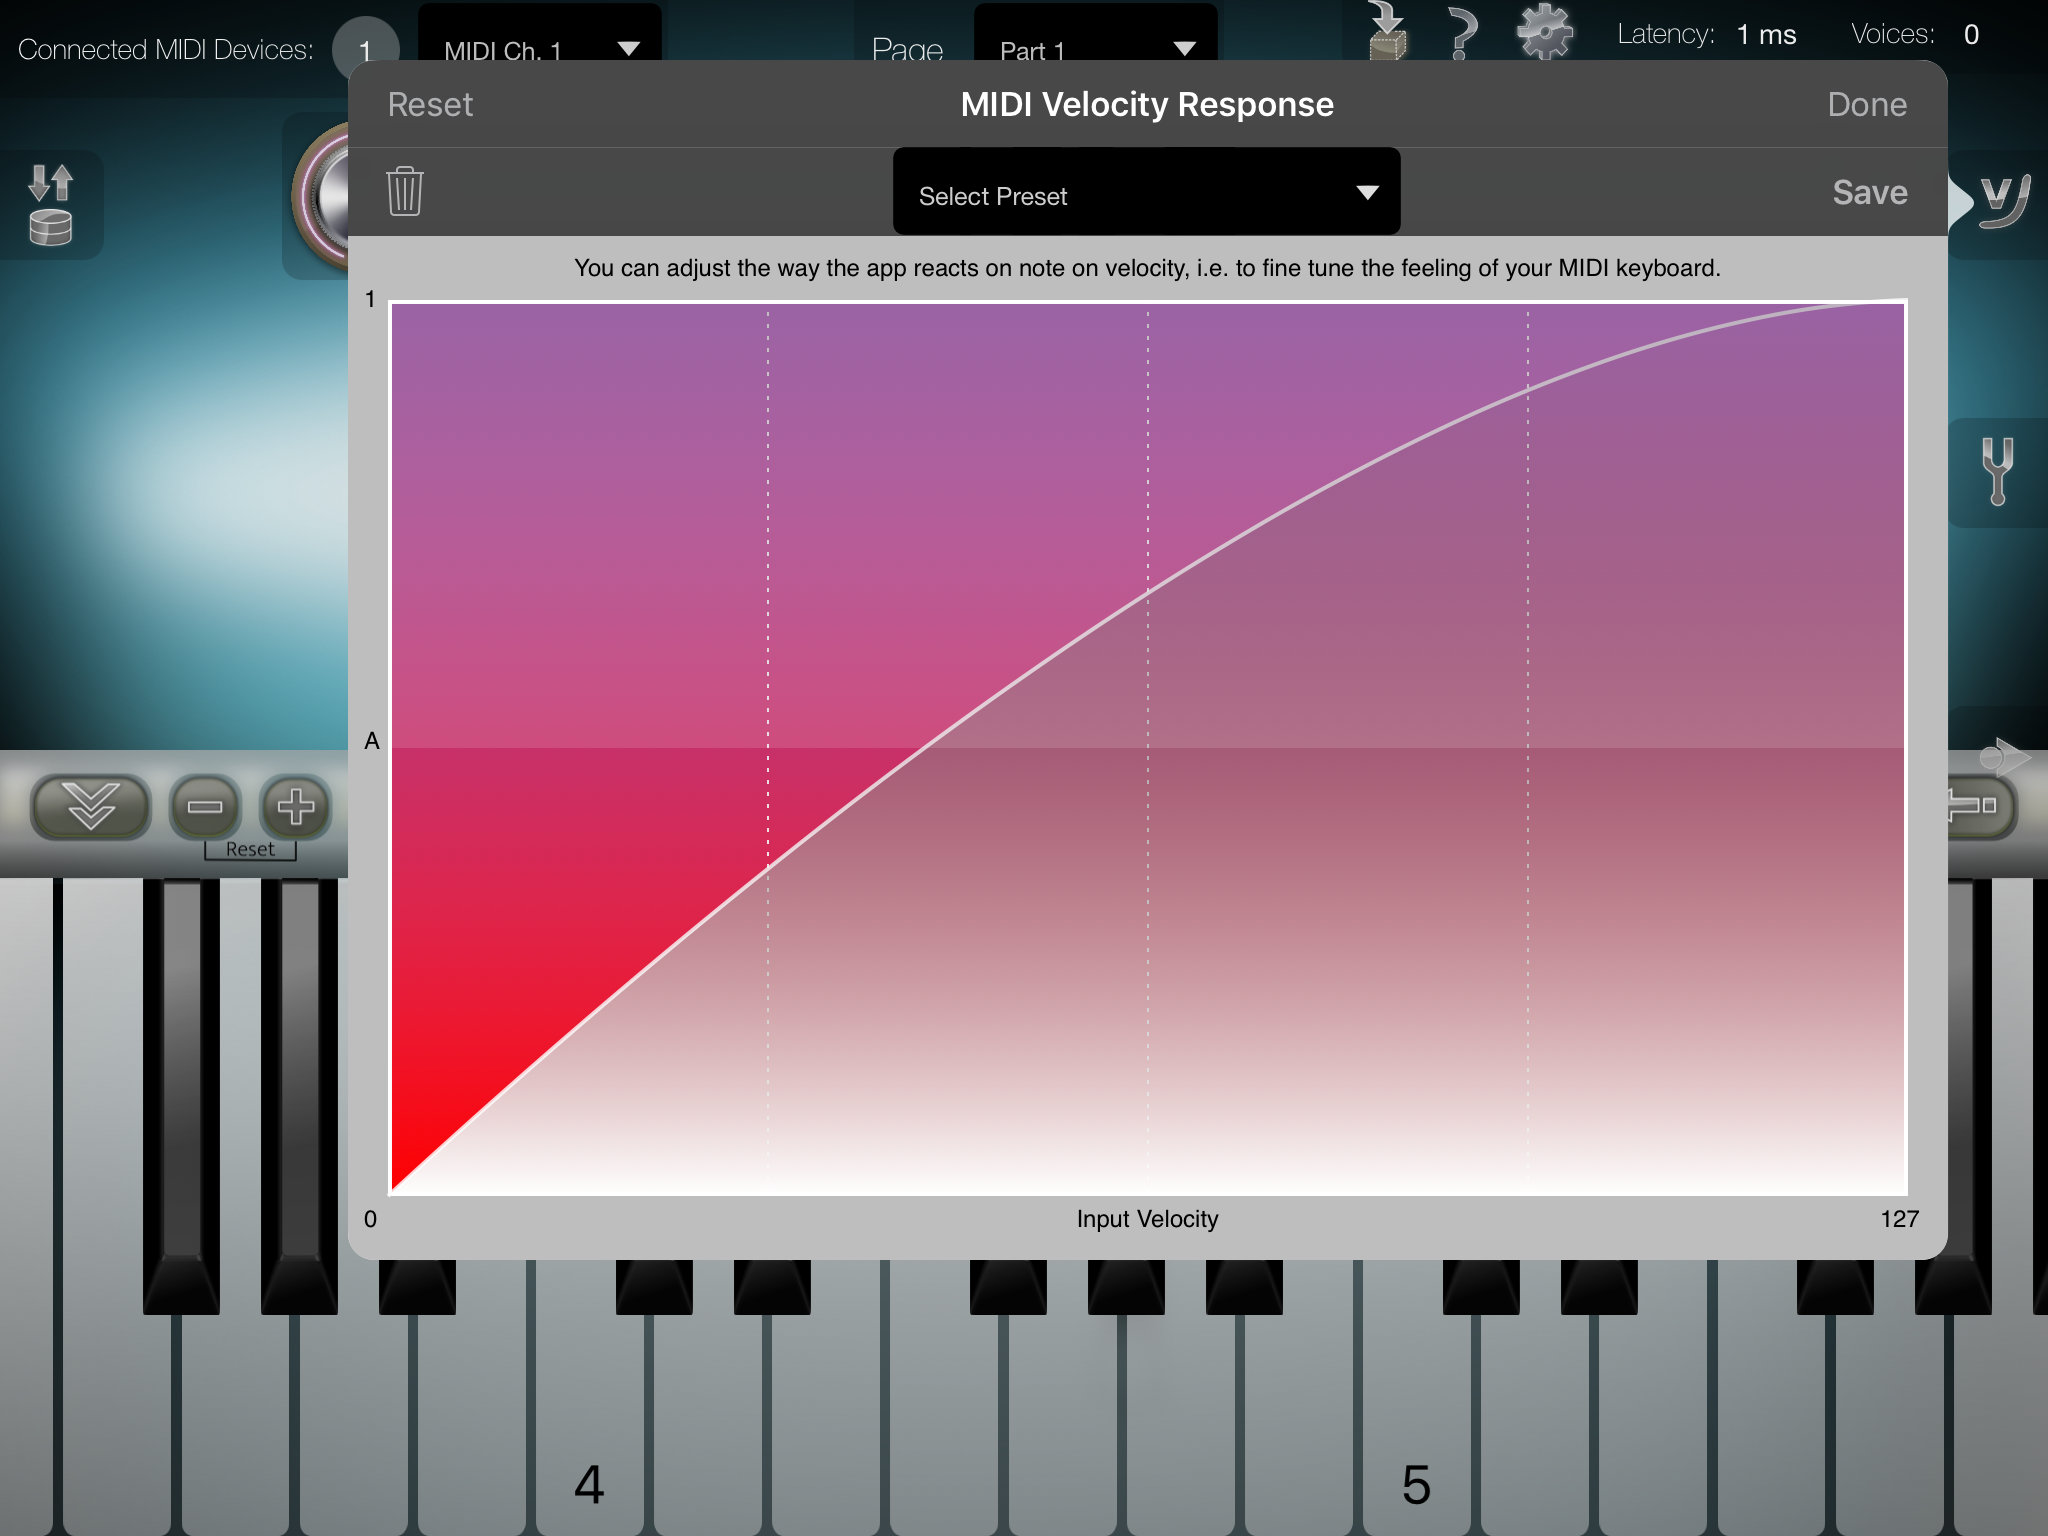Image resolution: width=2048 pixels, height=1536 pixels.
Task: Click the double chevron down keyboard button
Action: tap(91, 806)
